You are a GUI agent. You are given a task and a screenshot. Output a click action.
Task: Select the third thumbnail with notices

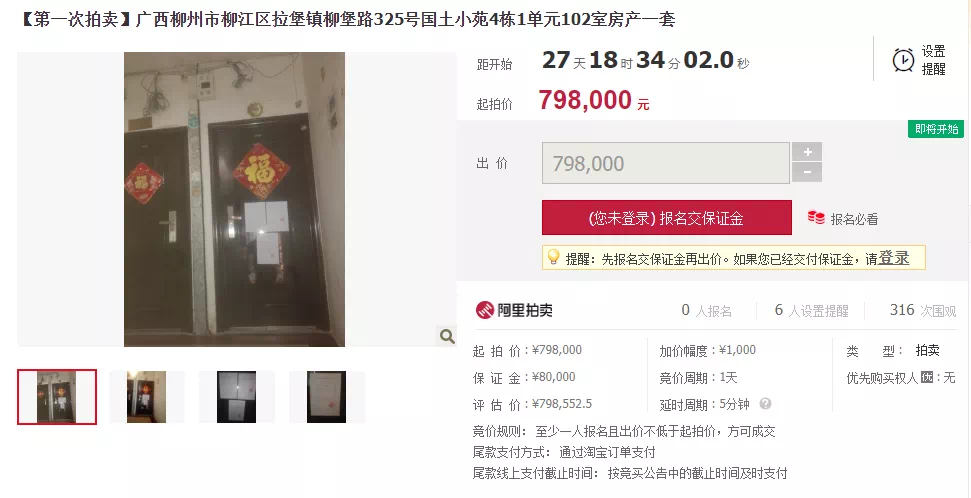[x=237, y=396]
